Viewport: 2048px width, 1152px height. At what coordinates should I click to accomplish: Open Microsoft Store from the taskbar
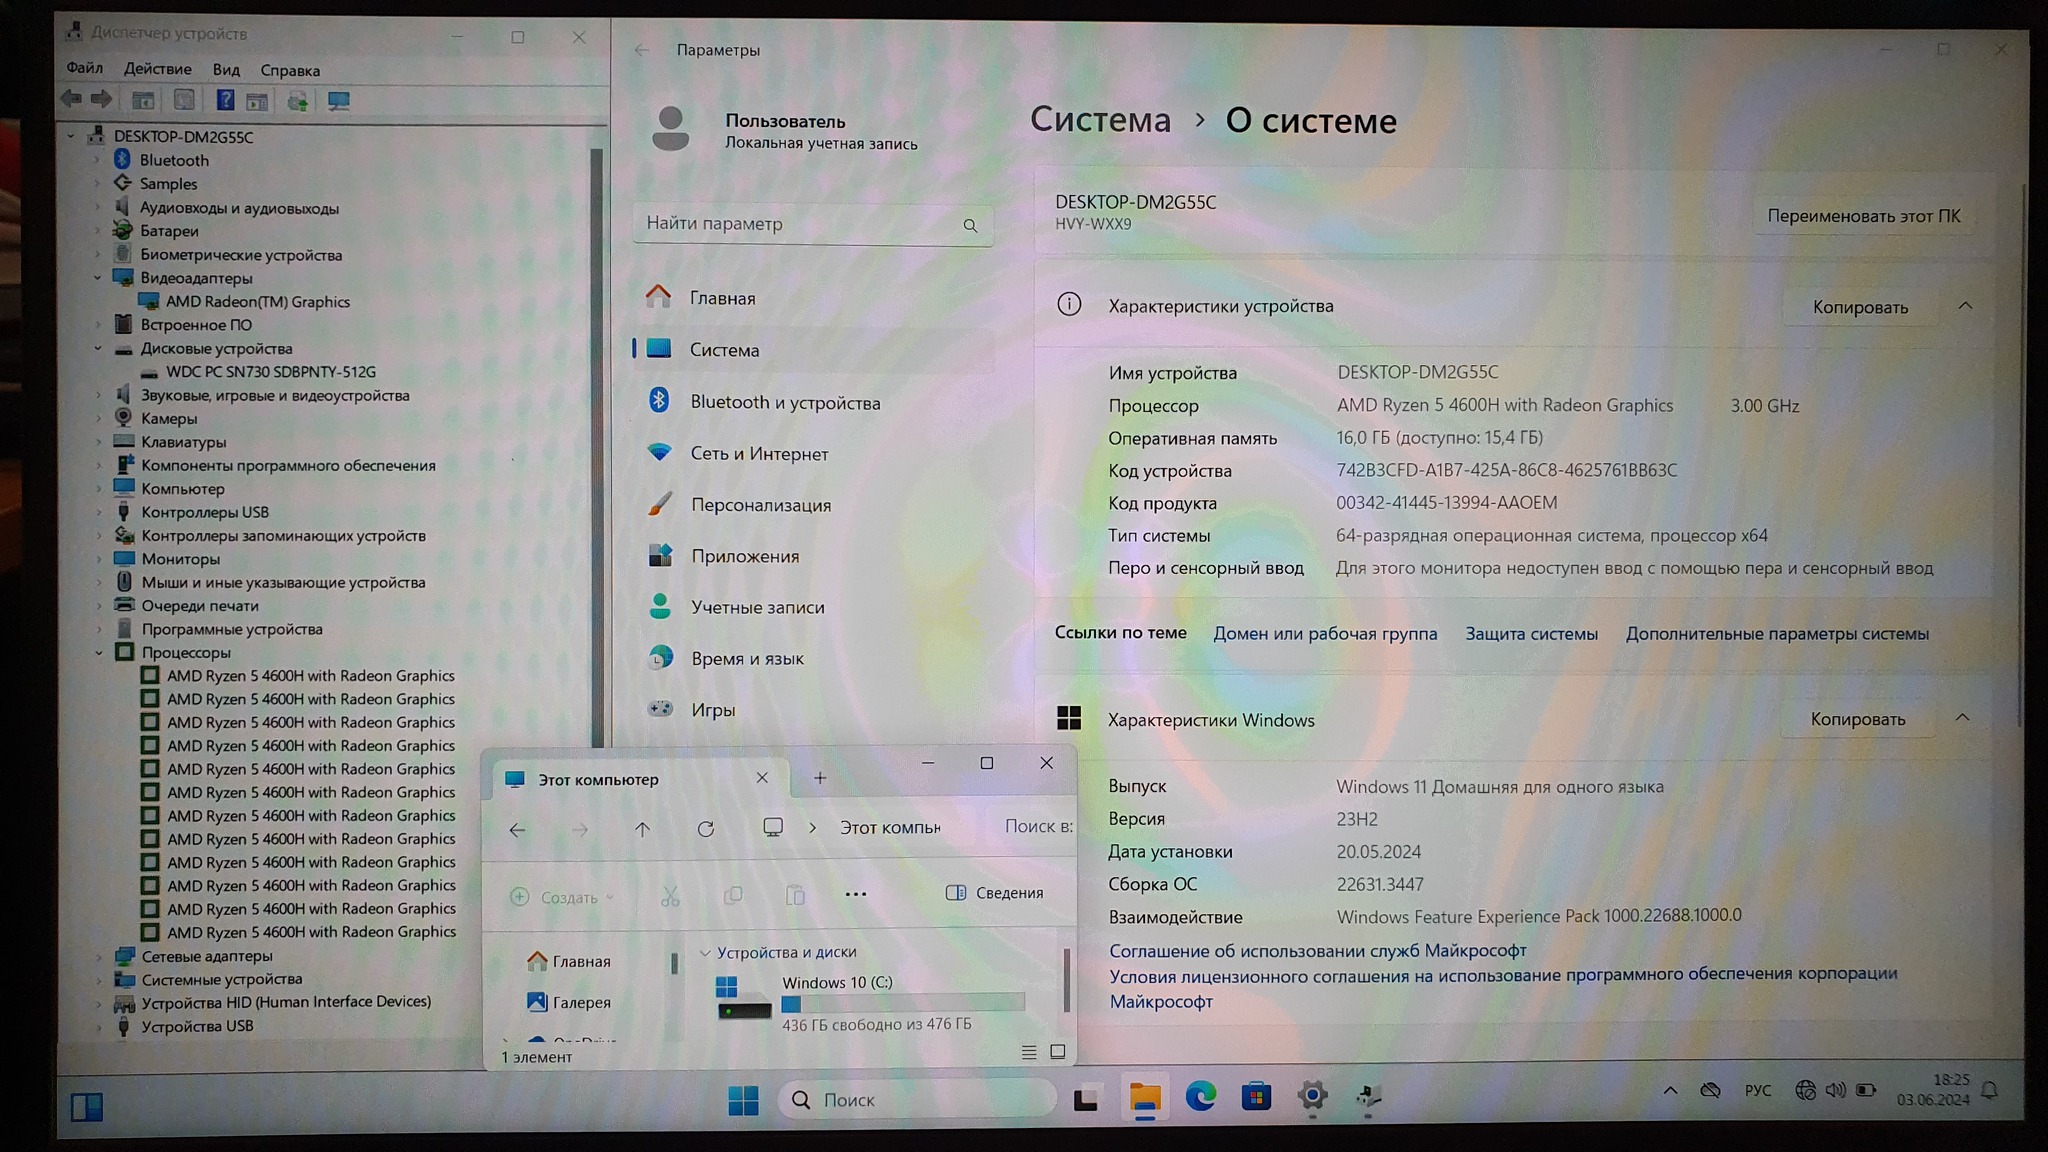click(1256, 1097)
